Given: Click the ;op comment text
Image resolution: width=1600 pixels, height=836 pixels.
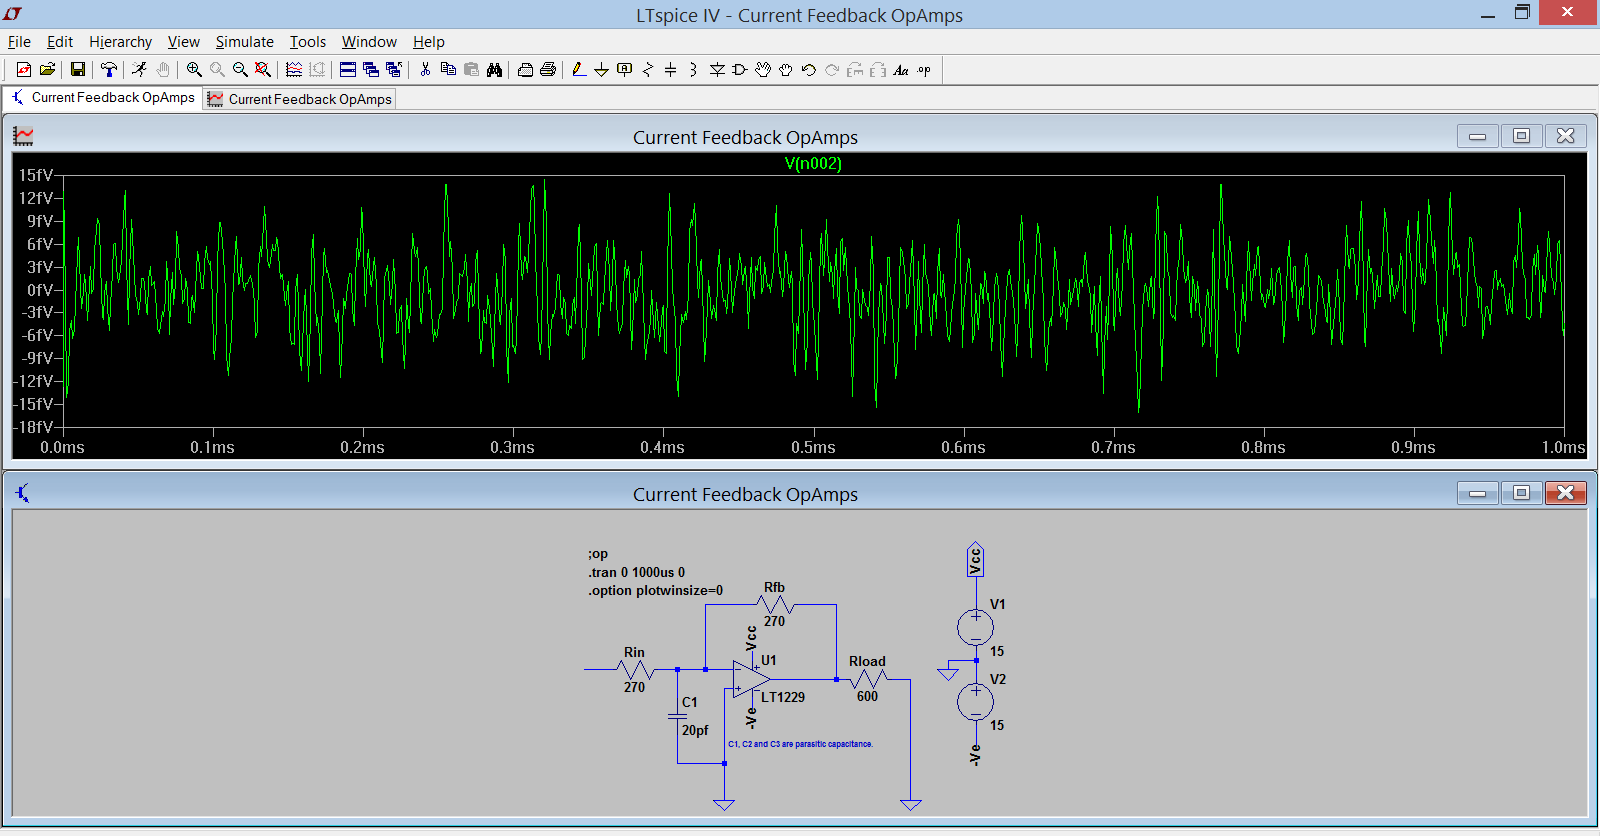Looking at the screenshot, I should point(598,554).
